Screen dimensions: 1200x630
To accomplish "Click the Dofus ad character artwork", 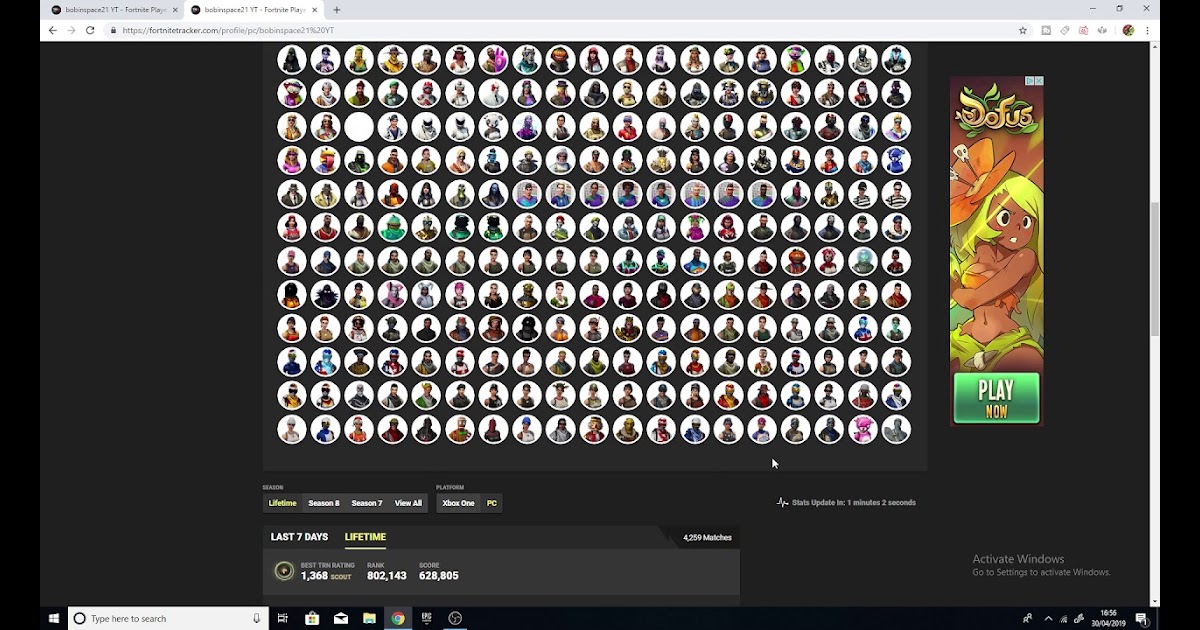I will 996,250.
